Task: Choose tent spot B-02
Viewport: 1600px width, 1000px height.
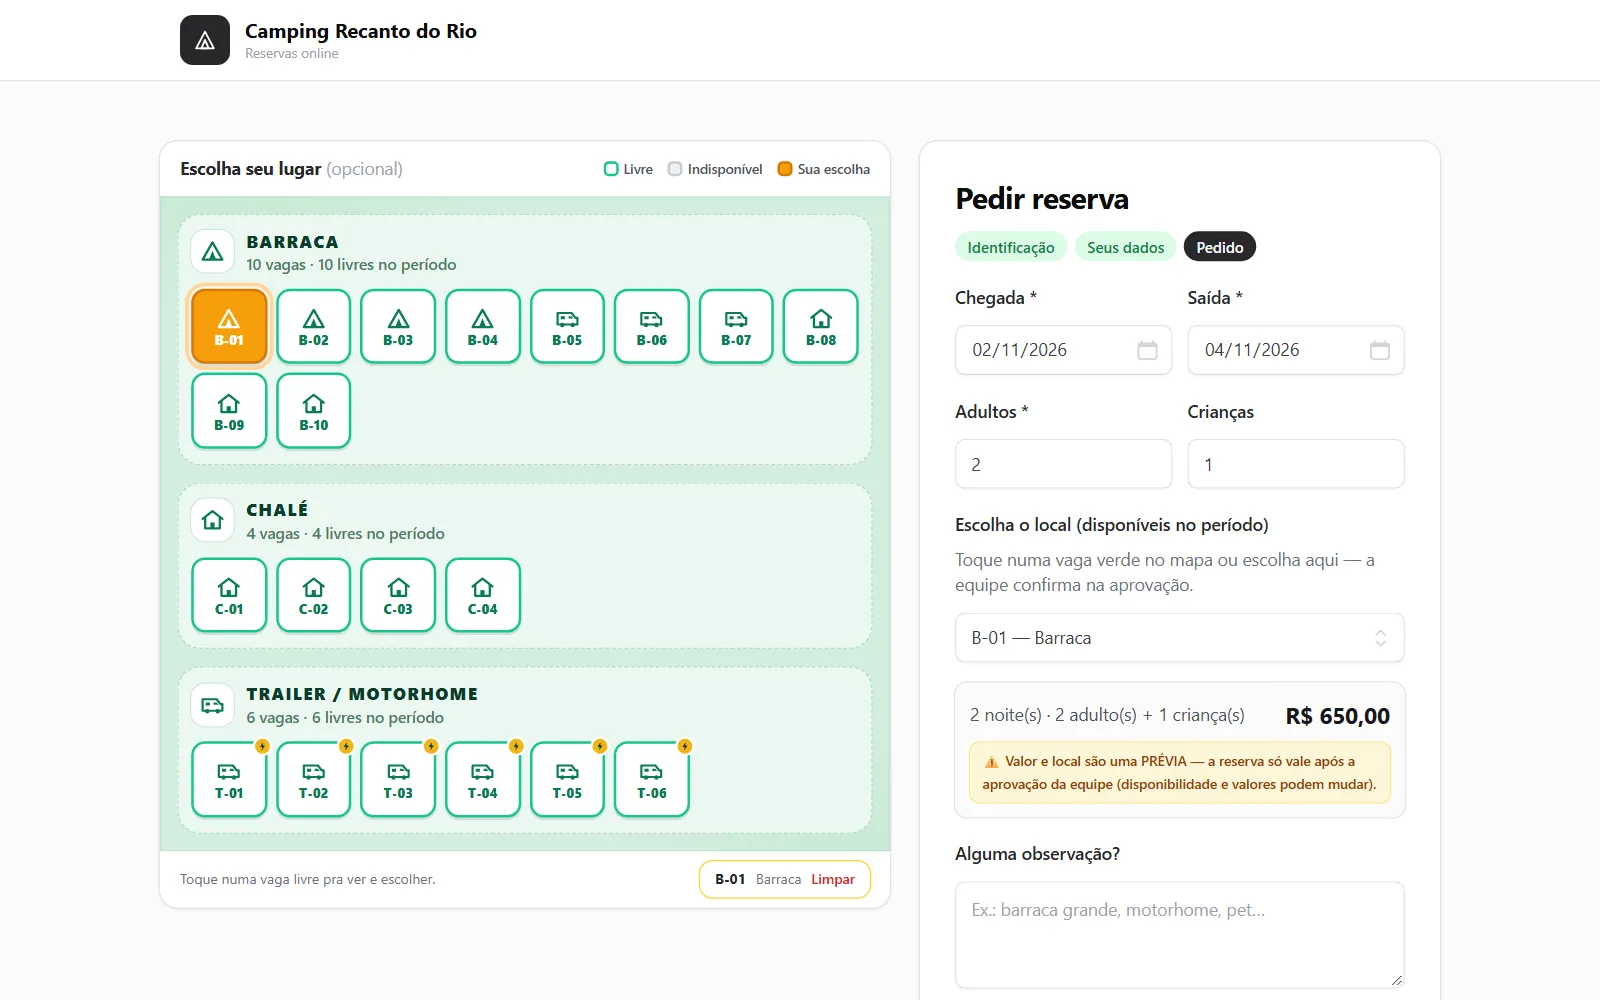Action: (x=314, y=326)
